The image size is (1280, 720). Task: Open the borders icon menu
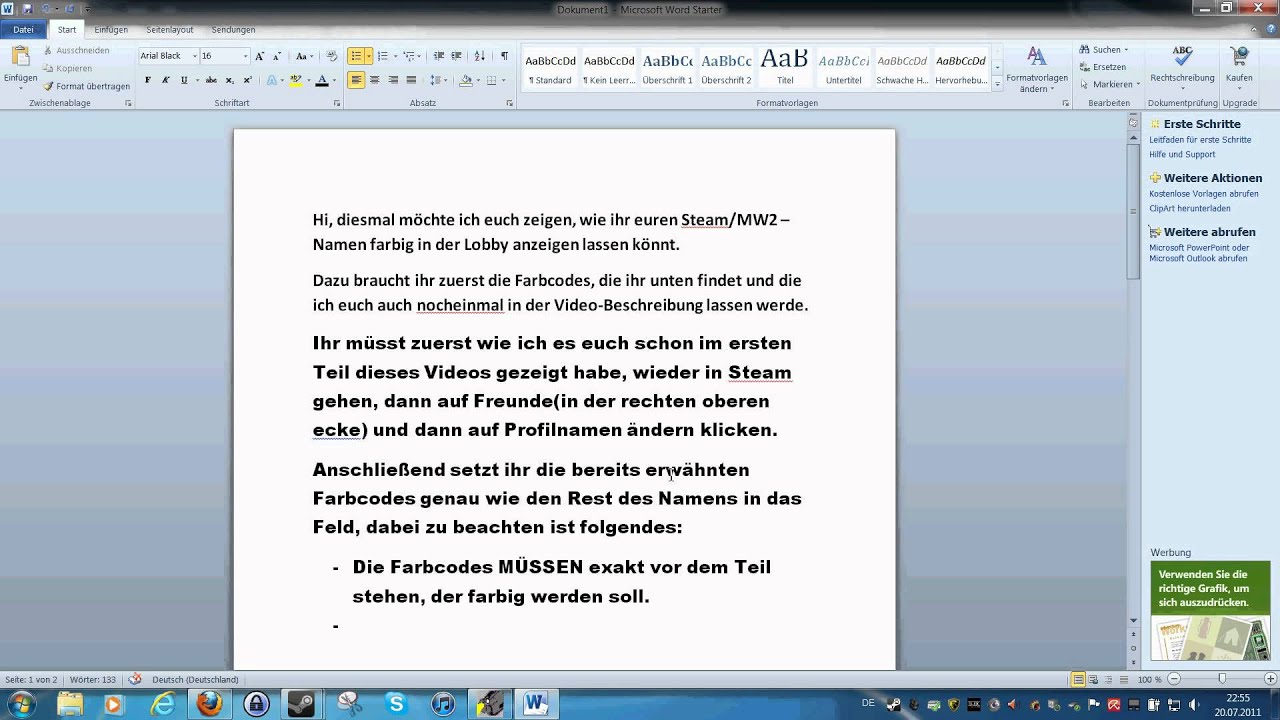[x=491, y=80]
